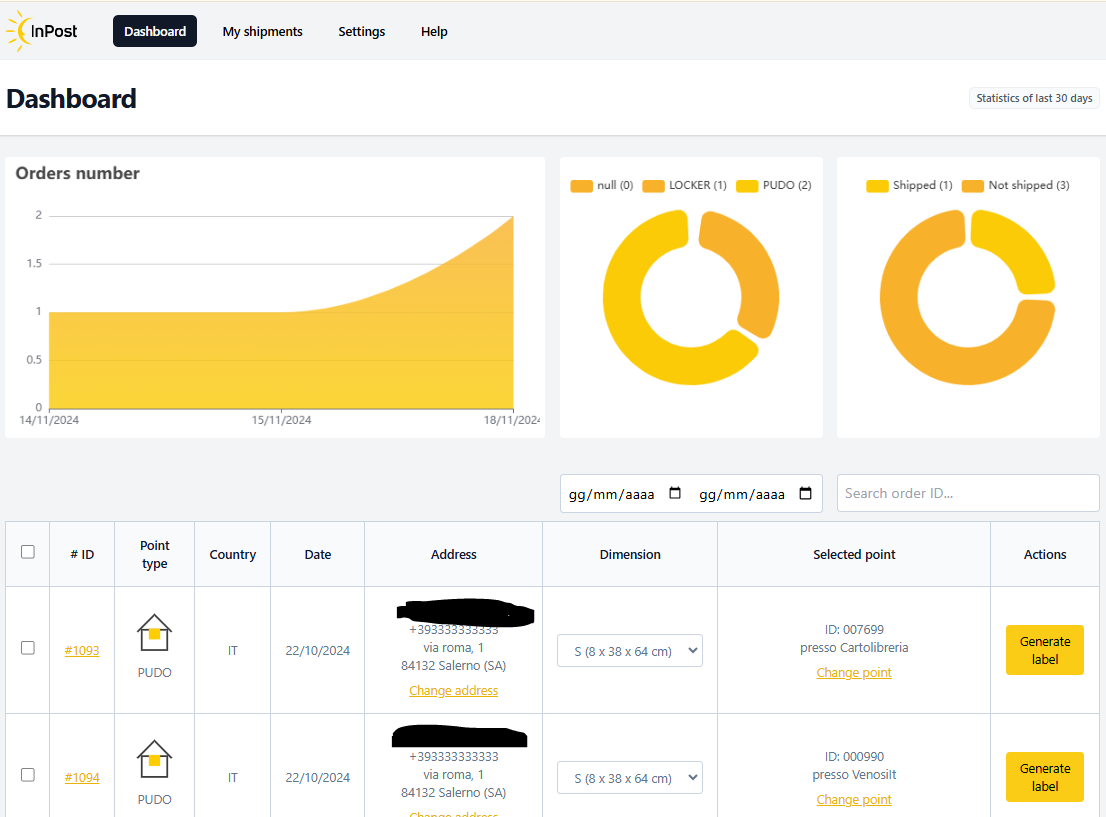
Task: Toggle the PUDO (2) legend swatch
Action: click(747, 186)
